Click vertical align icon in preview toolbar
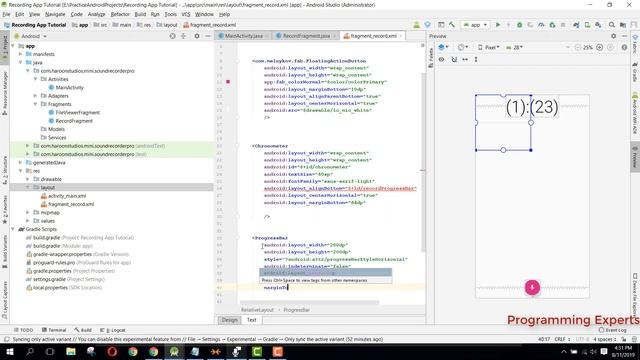The height and width of the screenshot is (360, 640). [476, 60]
